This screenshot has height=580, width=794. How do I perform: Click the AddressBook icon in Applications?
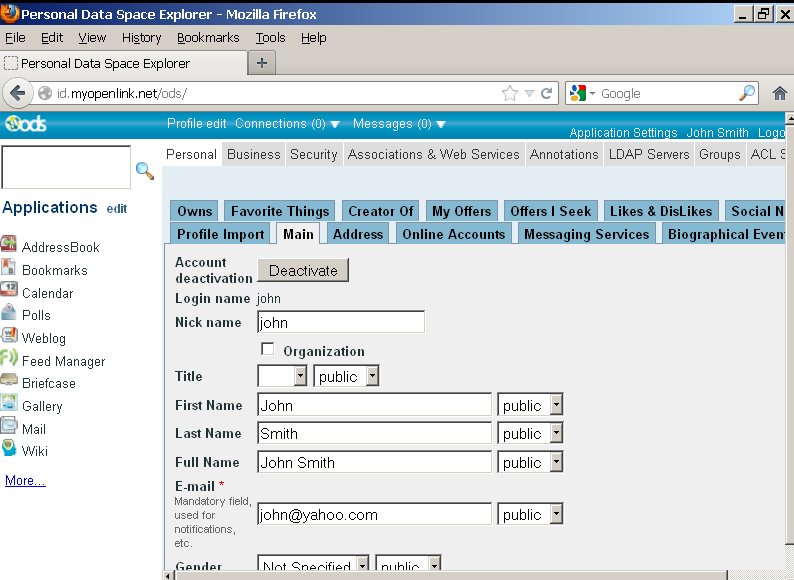(x=9, y=245)
